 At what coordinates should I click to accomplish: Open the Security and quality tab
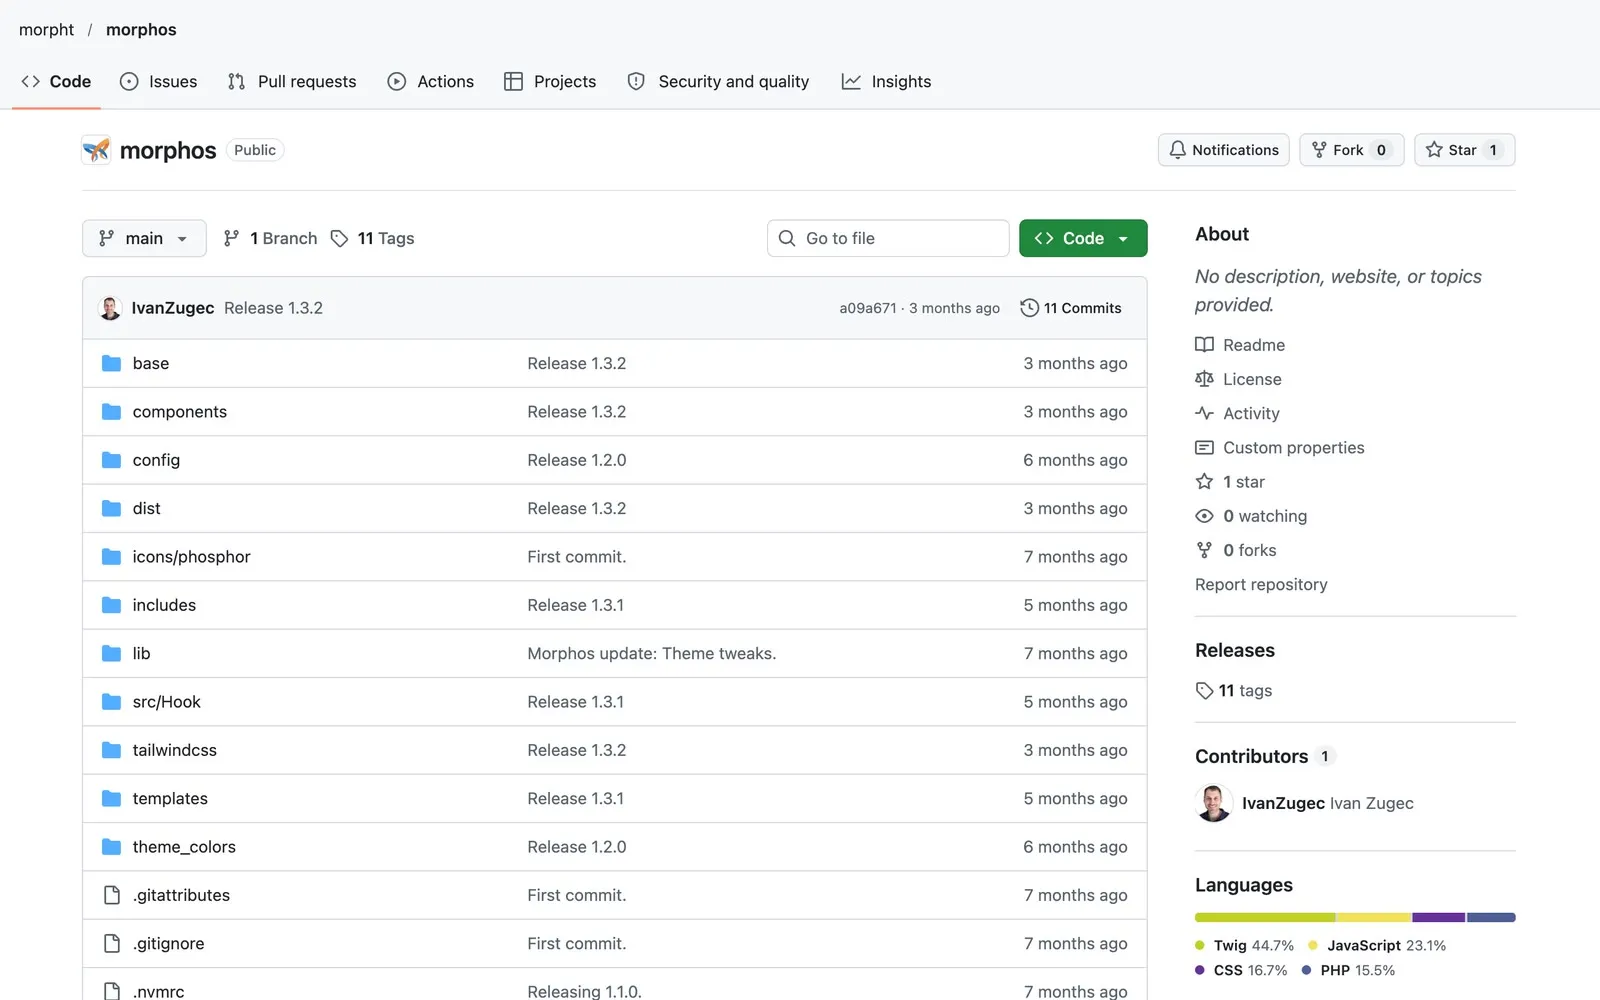pos(718,82)
